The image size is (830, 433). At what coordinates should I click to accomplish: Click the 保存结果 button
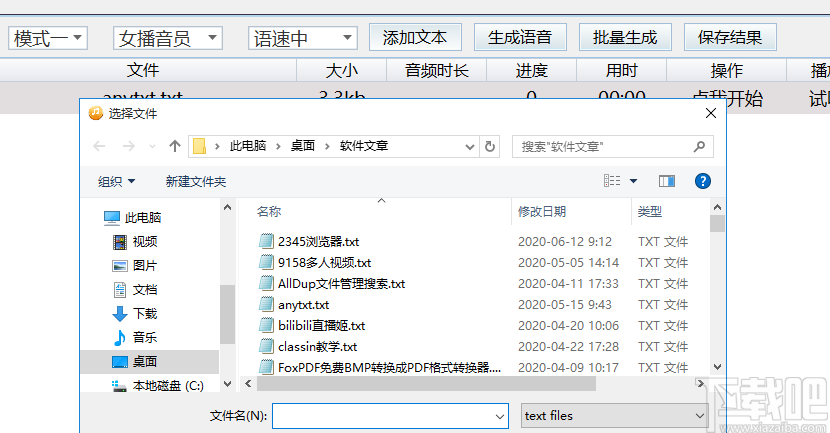pos(730,37)
